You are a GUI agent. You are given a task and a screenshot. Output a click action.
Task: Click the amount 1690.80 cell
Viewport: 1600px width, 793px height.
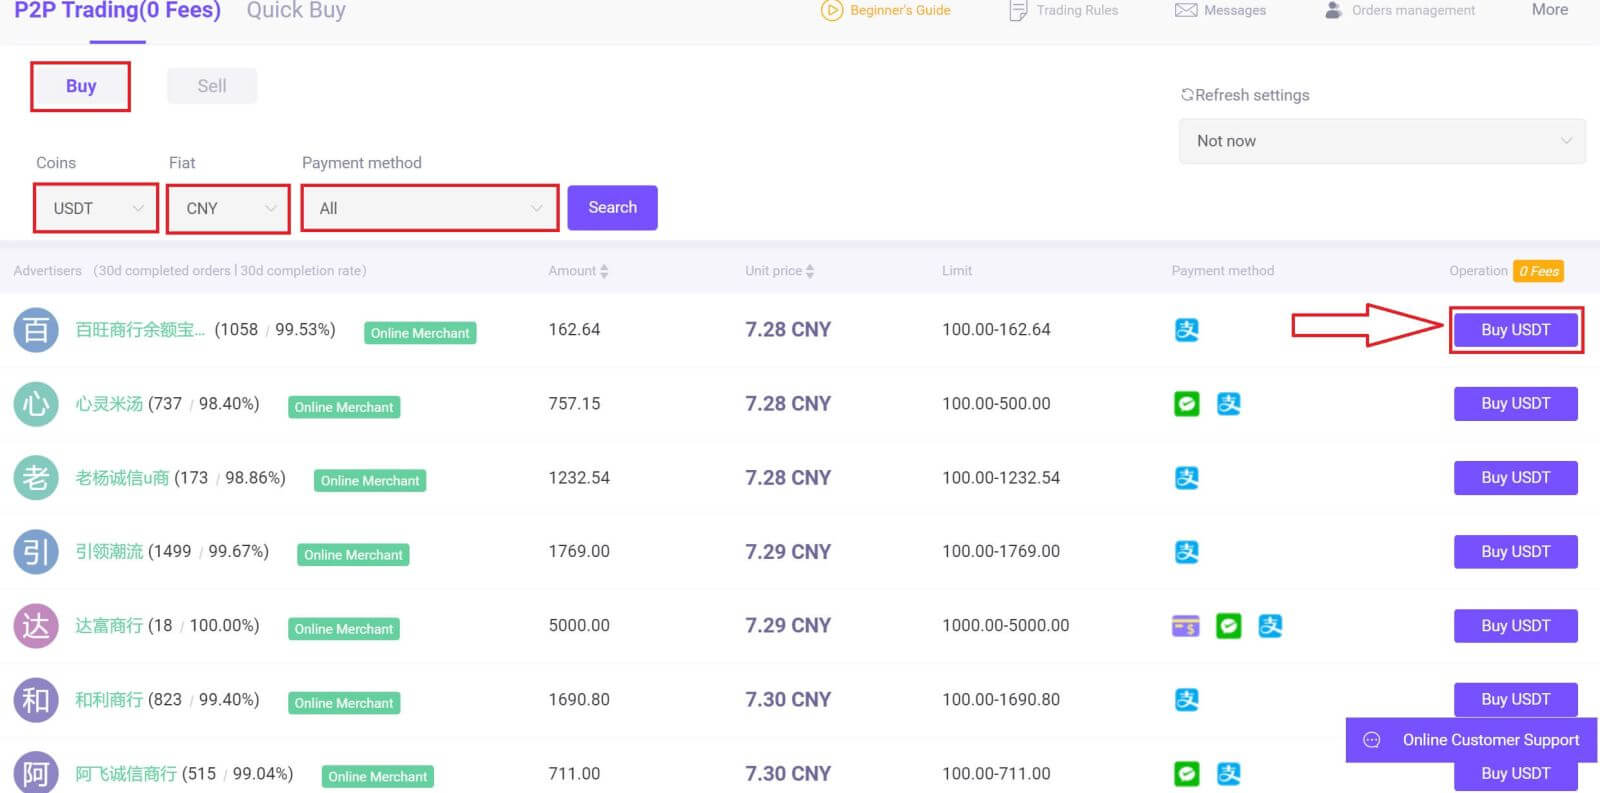coord(579,700)
